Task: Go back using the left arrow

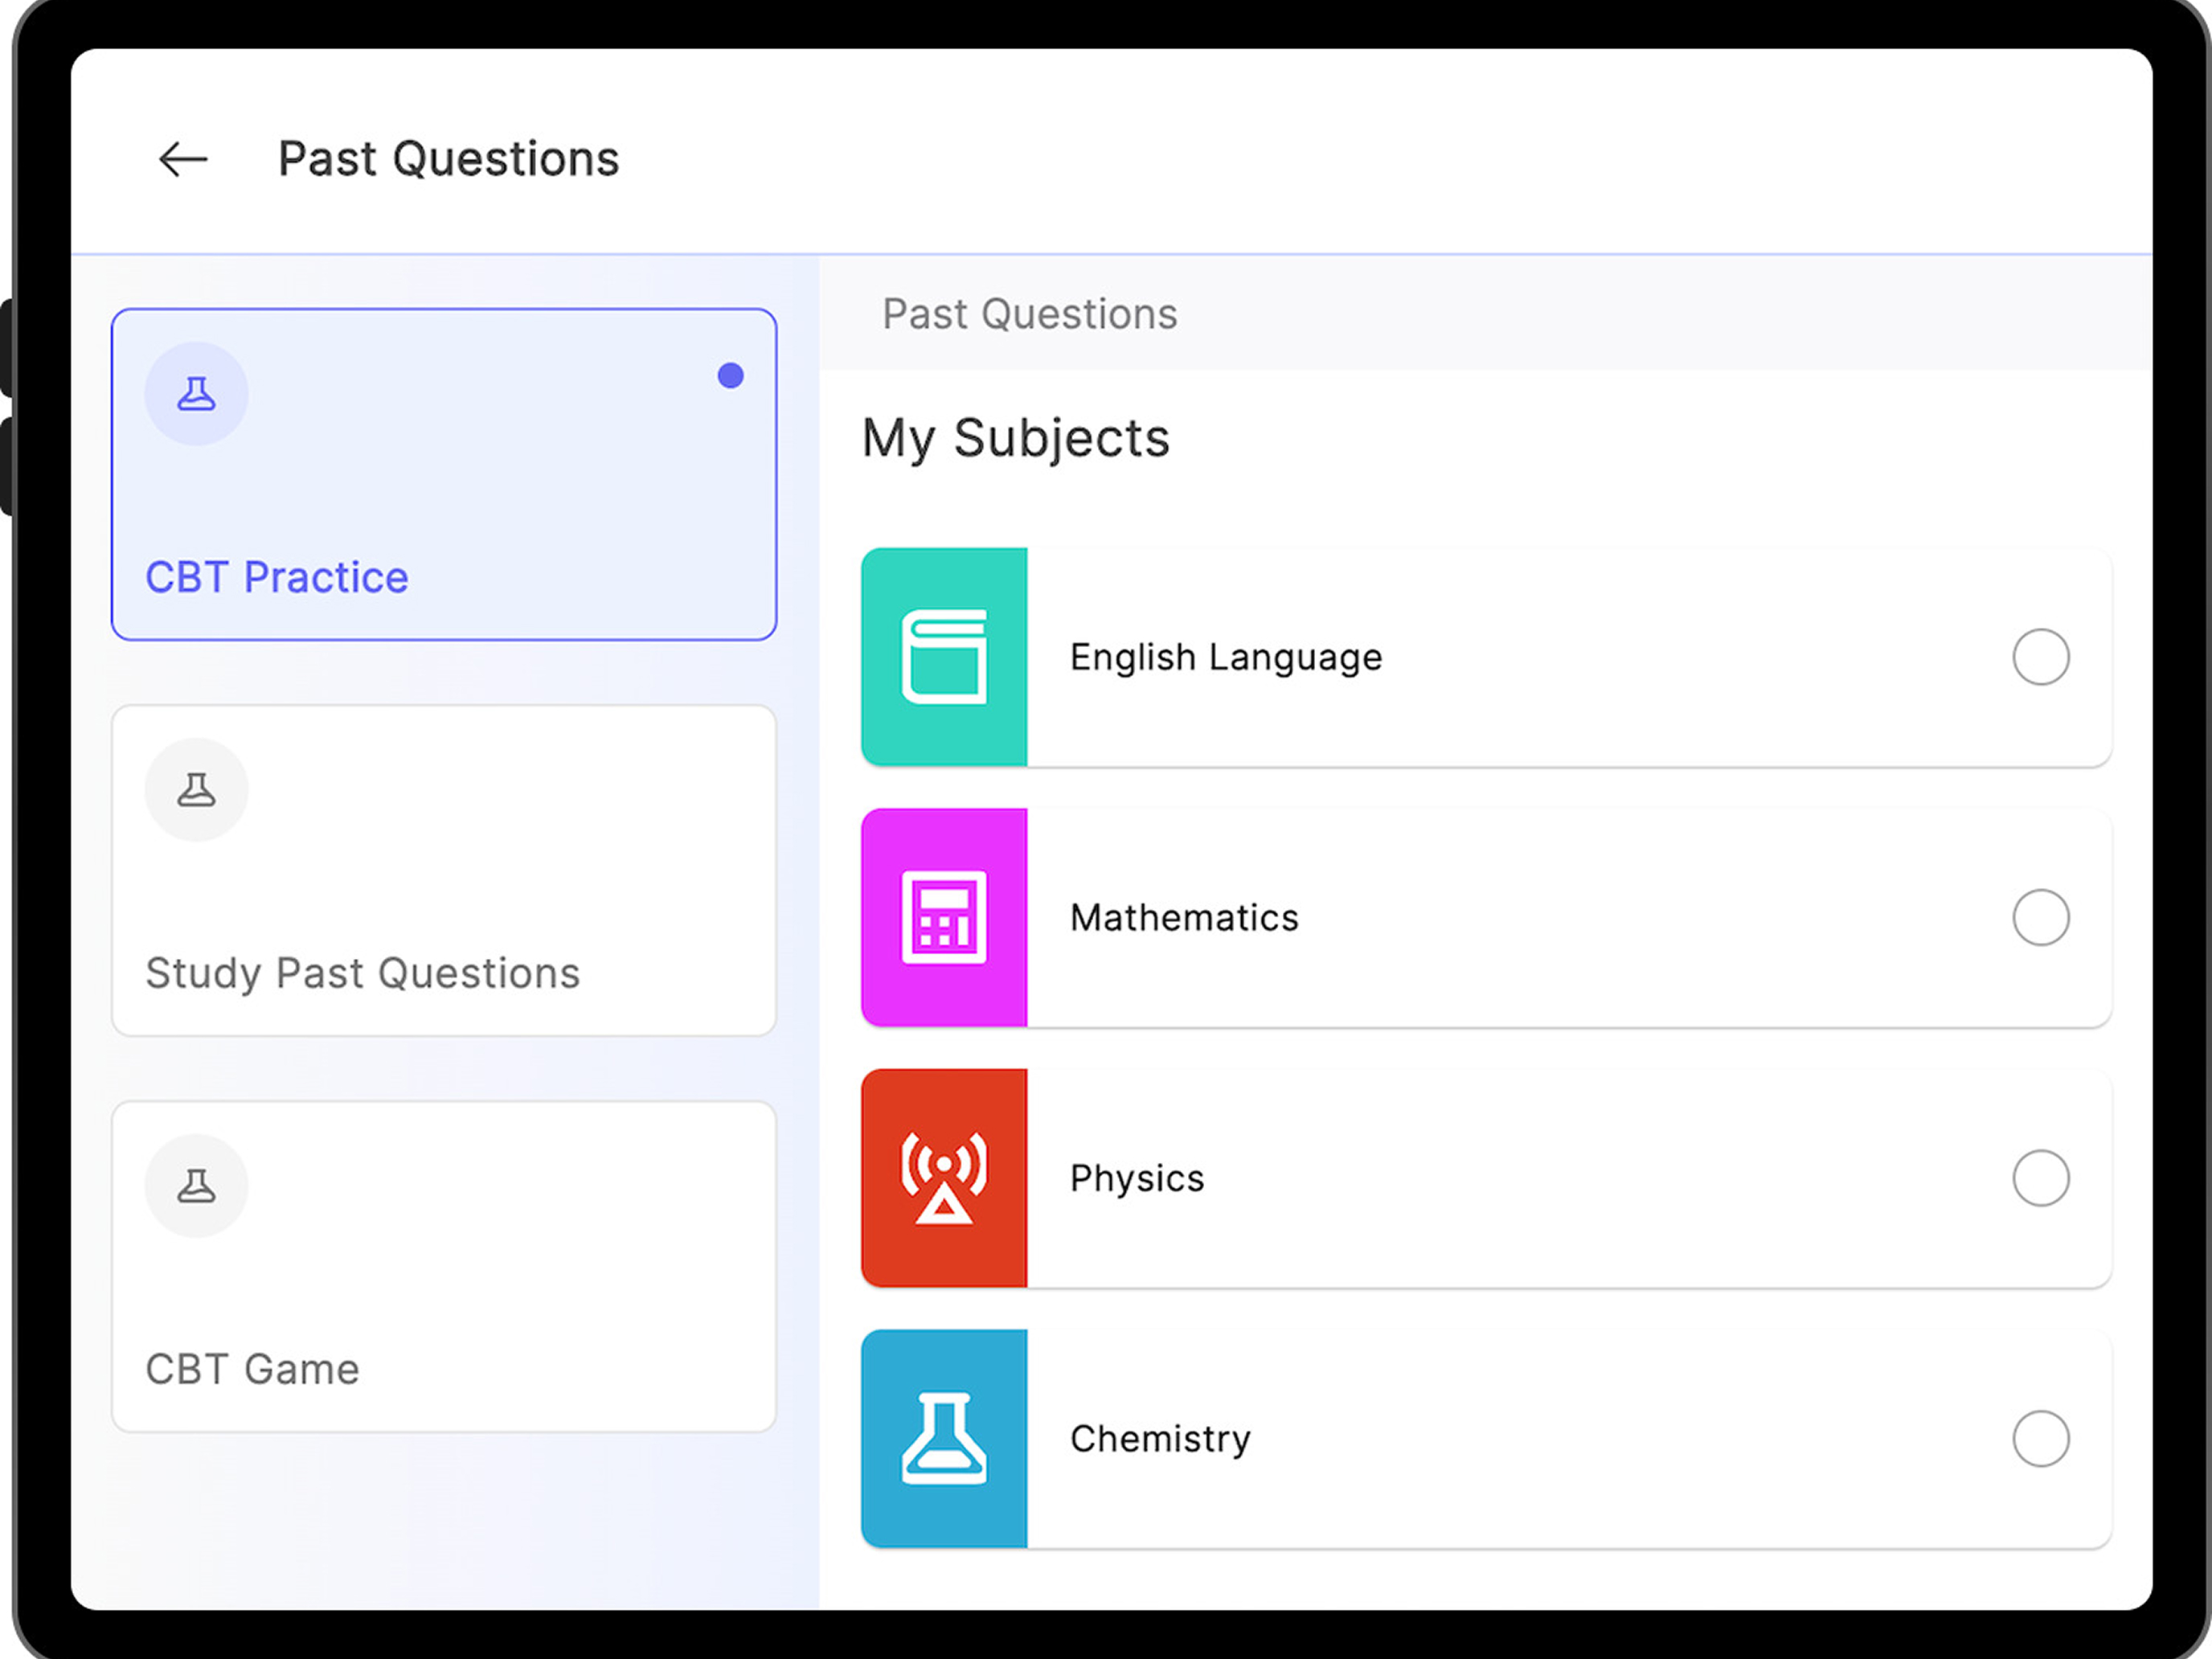Action: click(x=183, y=159)
